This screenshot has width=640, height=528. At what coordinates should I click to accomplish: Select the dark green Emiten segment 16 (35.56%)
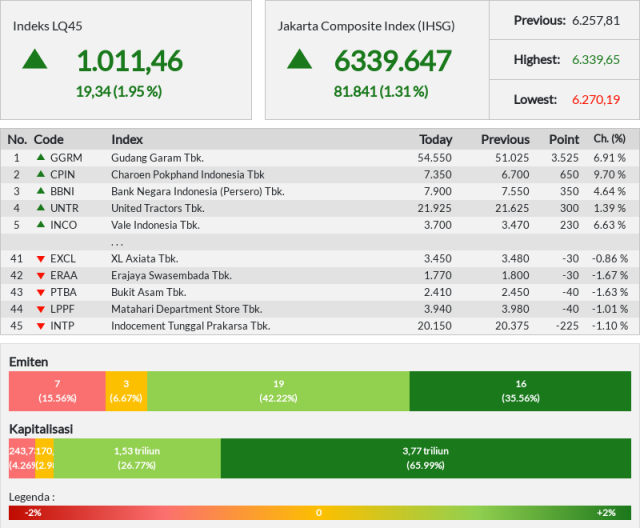point(520,391)
